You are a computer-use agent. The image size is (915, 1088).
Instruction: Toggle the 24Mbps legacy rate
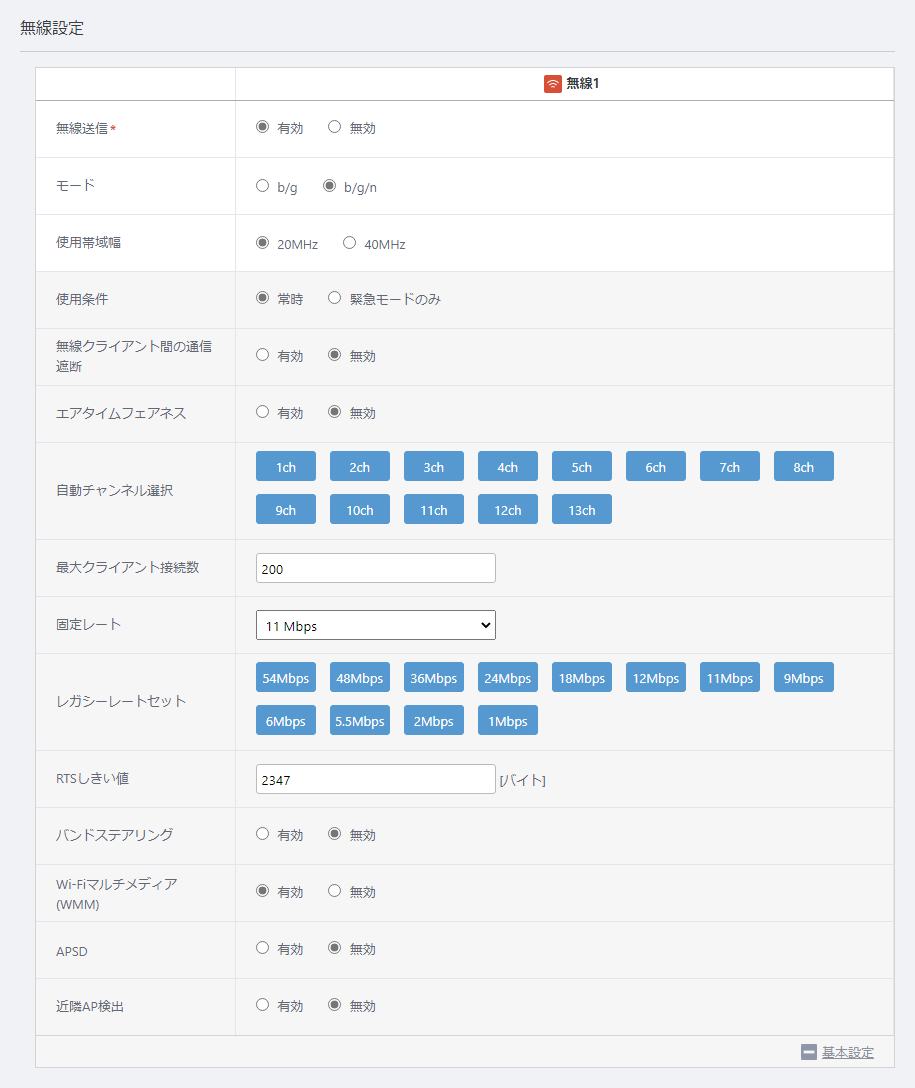point(508,677)
